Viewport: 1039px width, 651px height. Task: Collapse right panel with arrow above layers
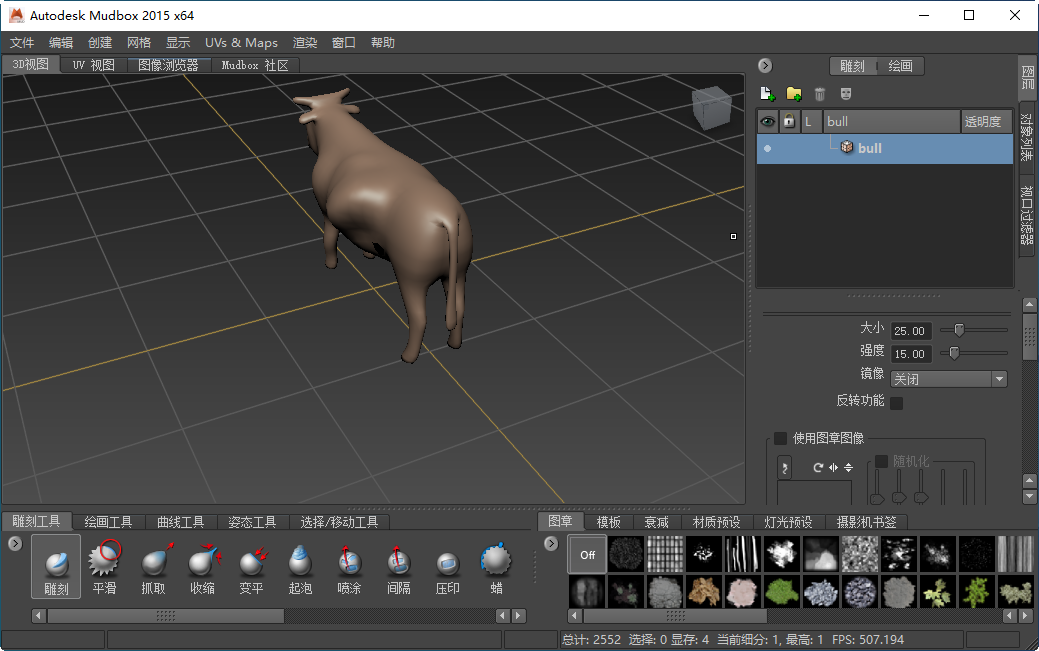click(765, 66)
